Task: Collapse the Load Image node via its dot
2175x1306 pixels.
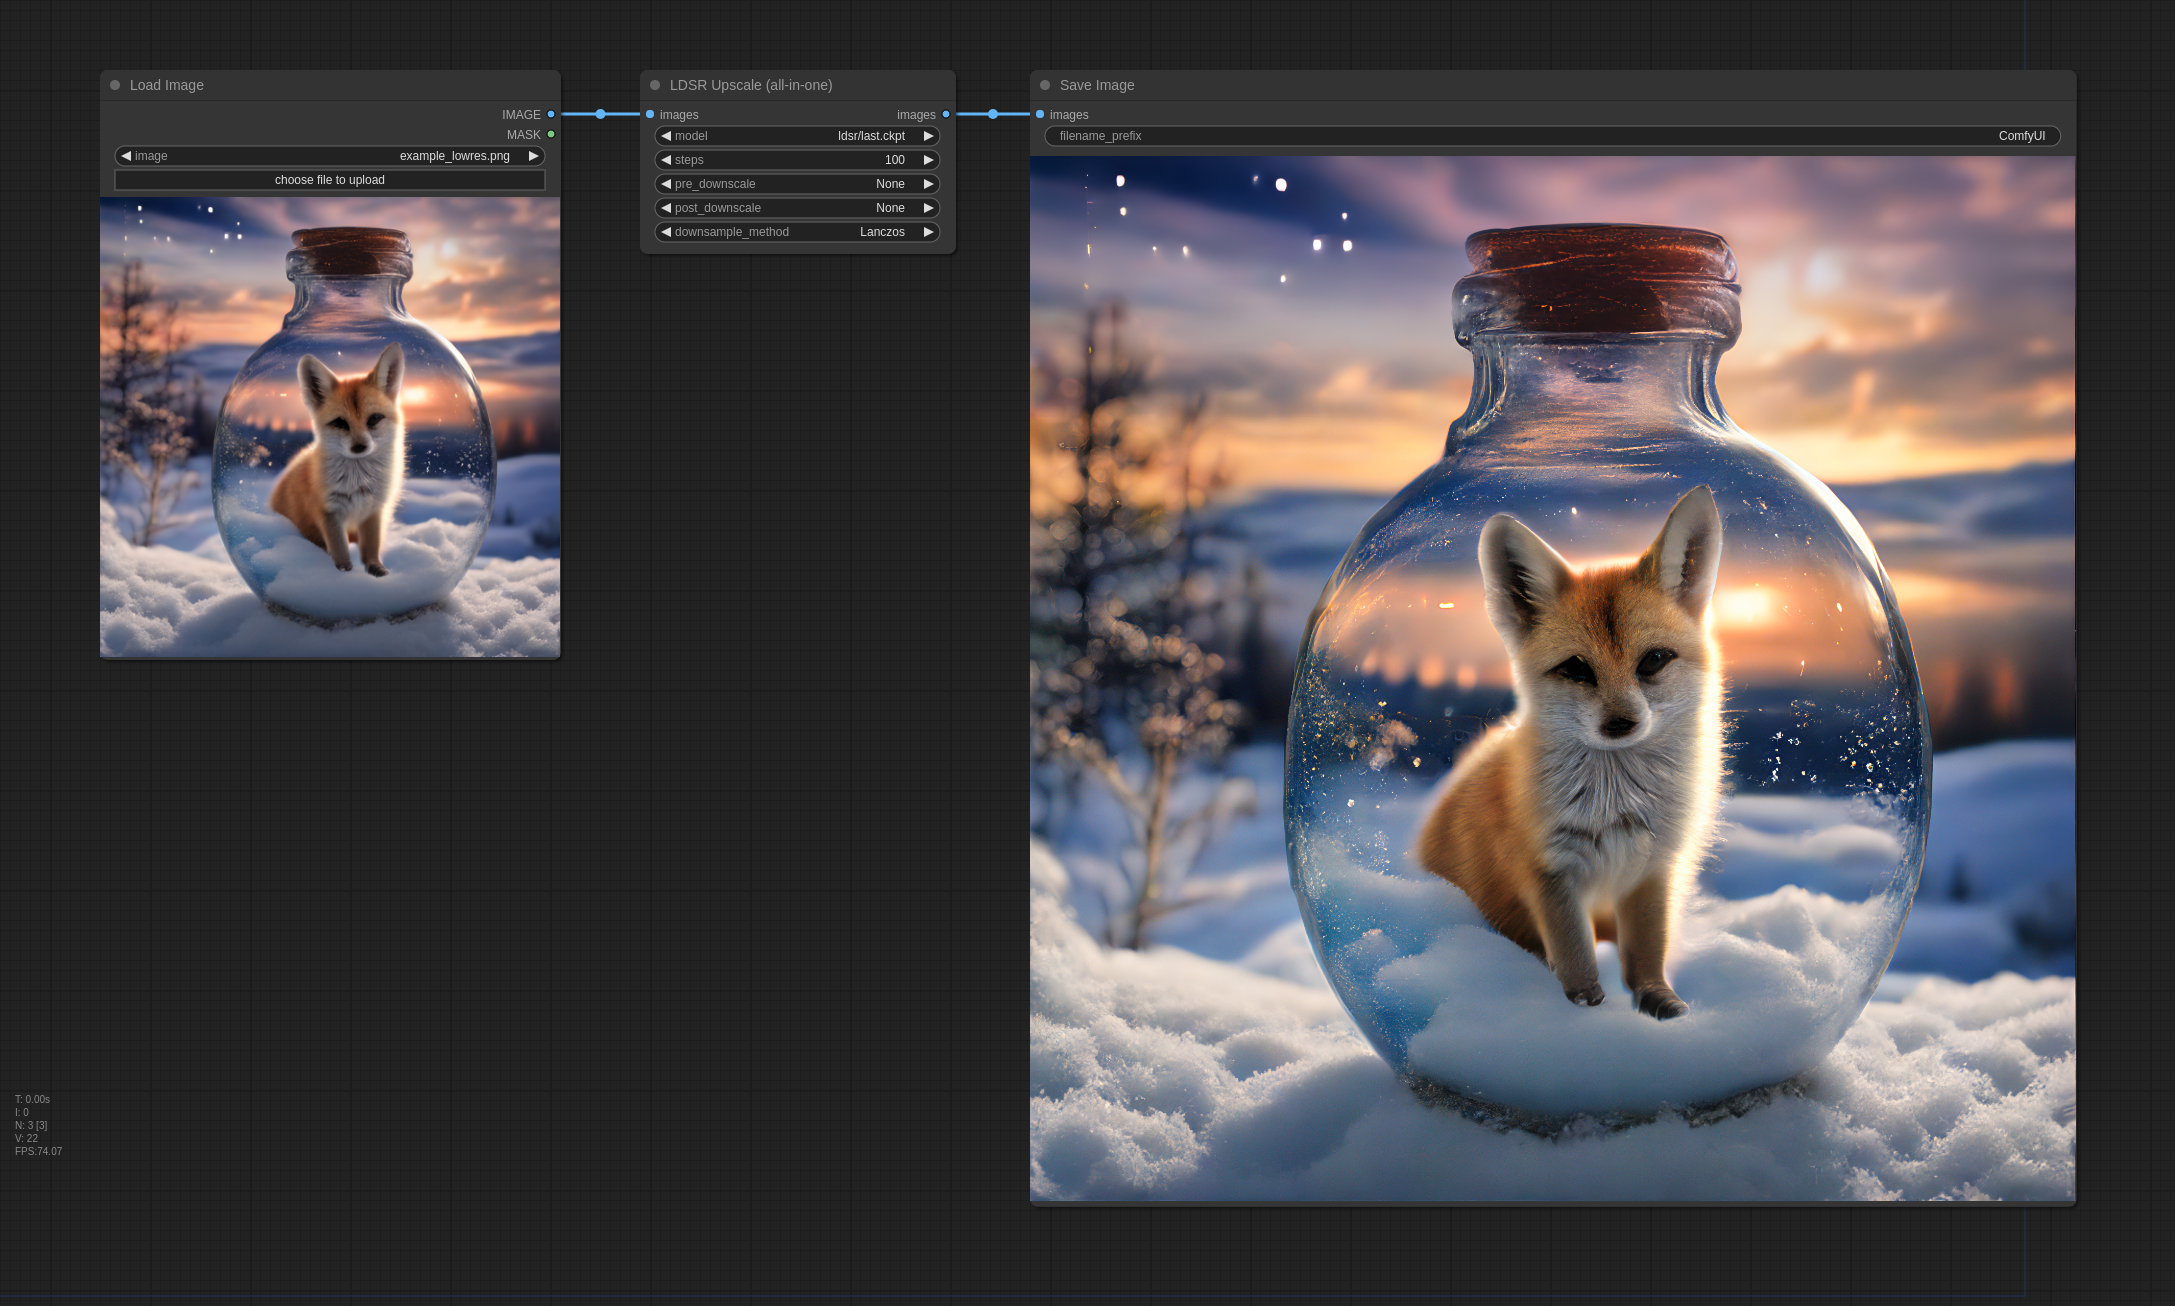Action: 115,85
